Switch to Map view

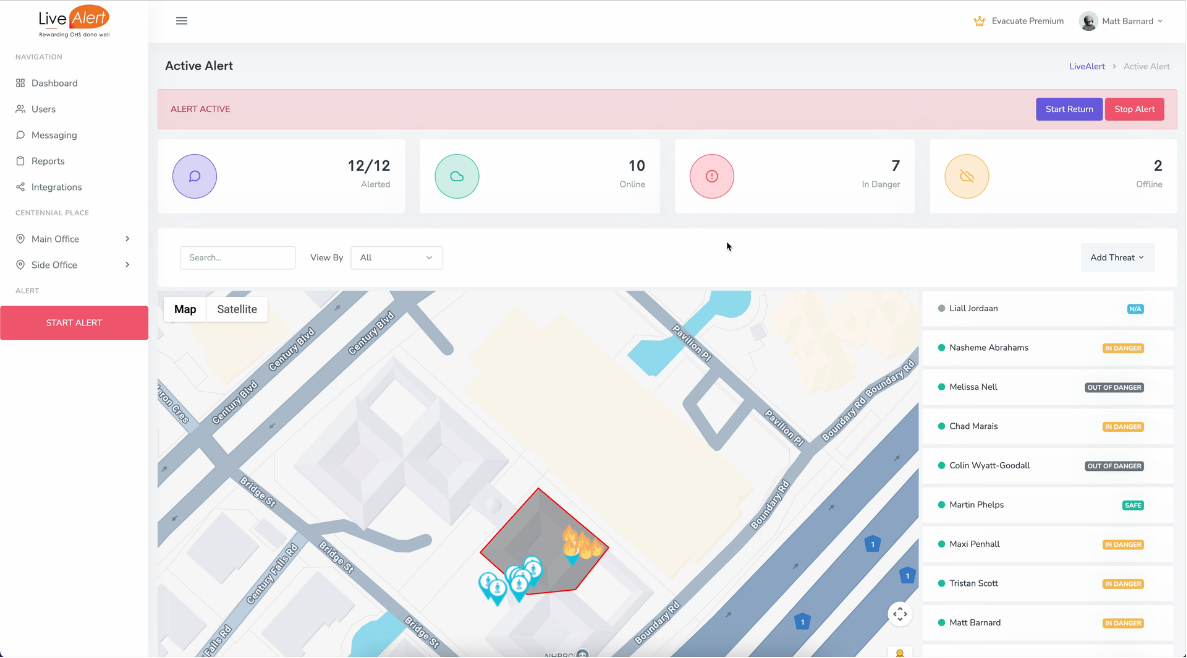point(185,309)
